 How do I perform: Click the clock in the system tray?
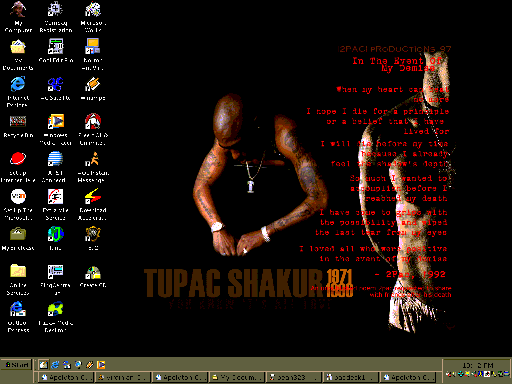478,365
